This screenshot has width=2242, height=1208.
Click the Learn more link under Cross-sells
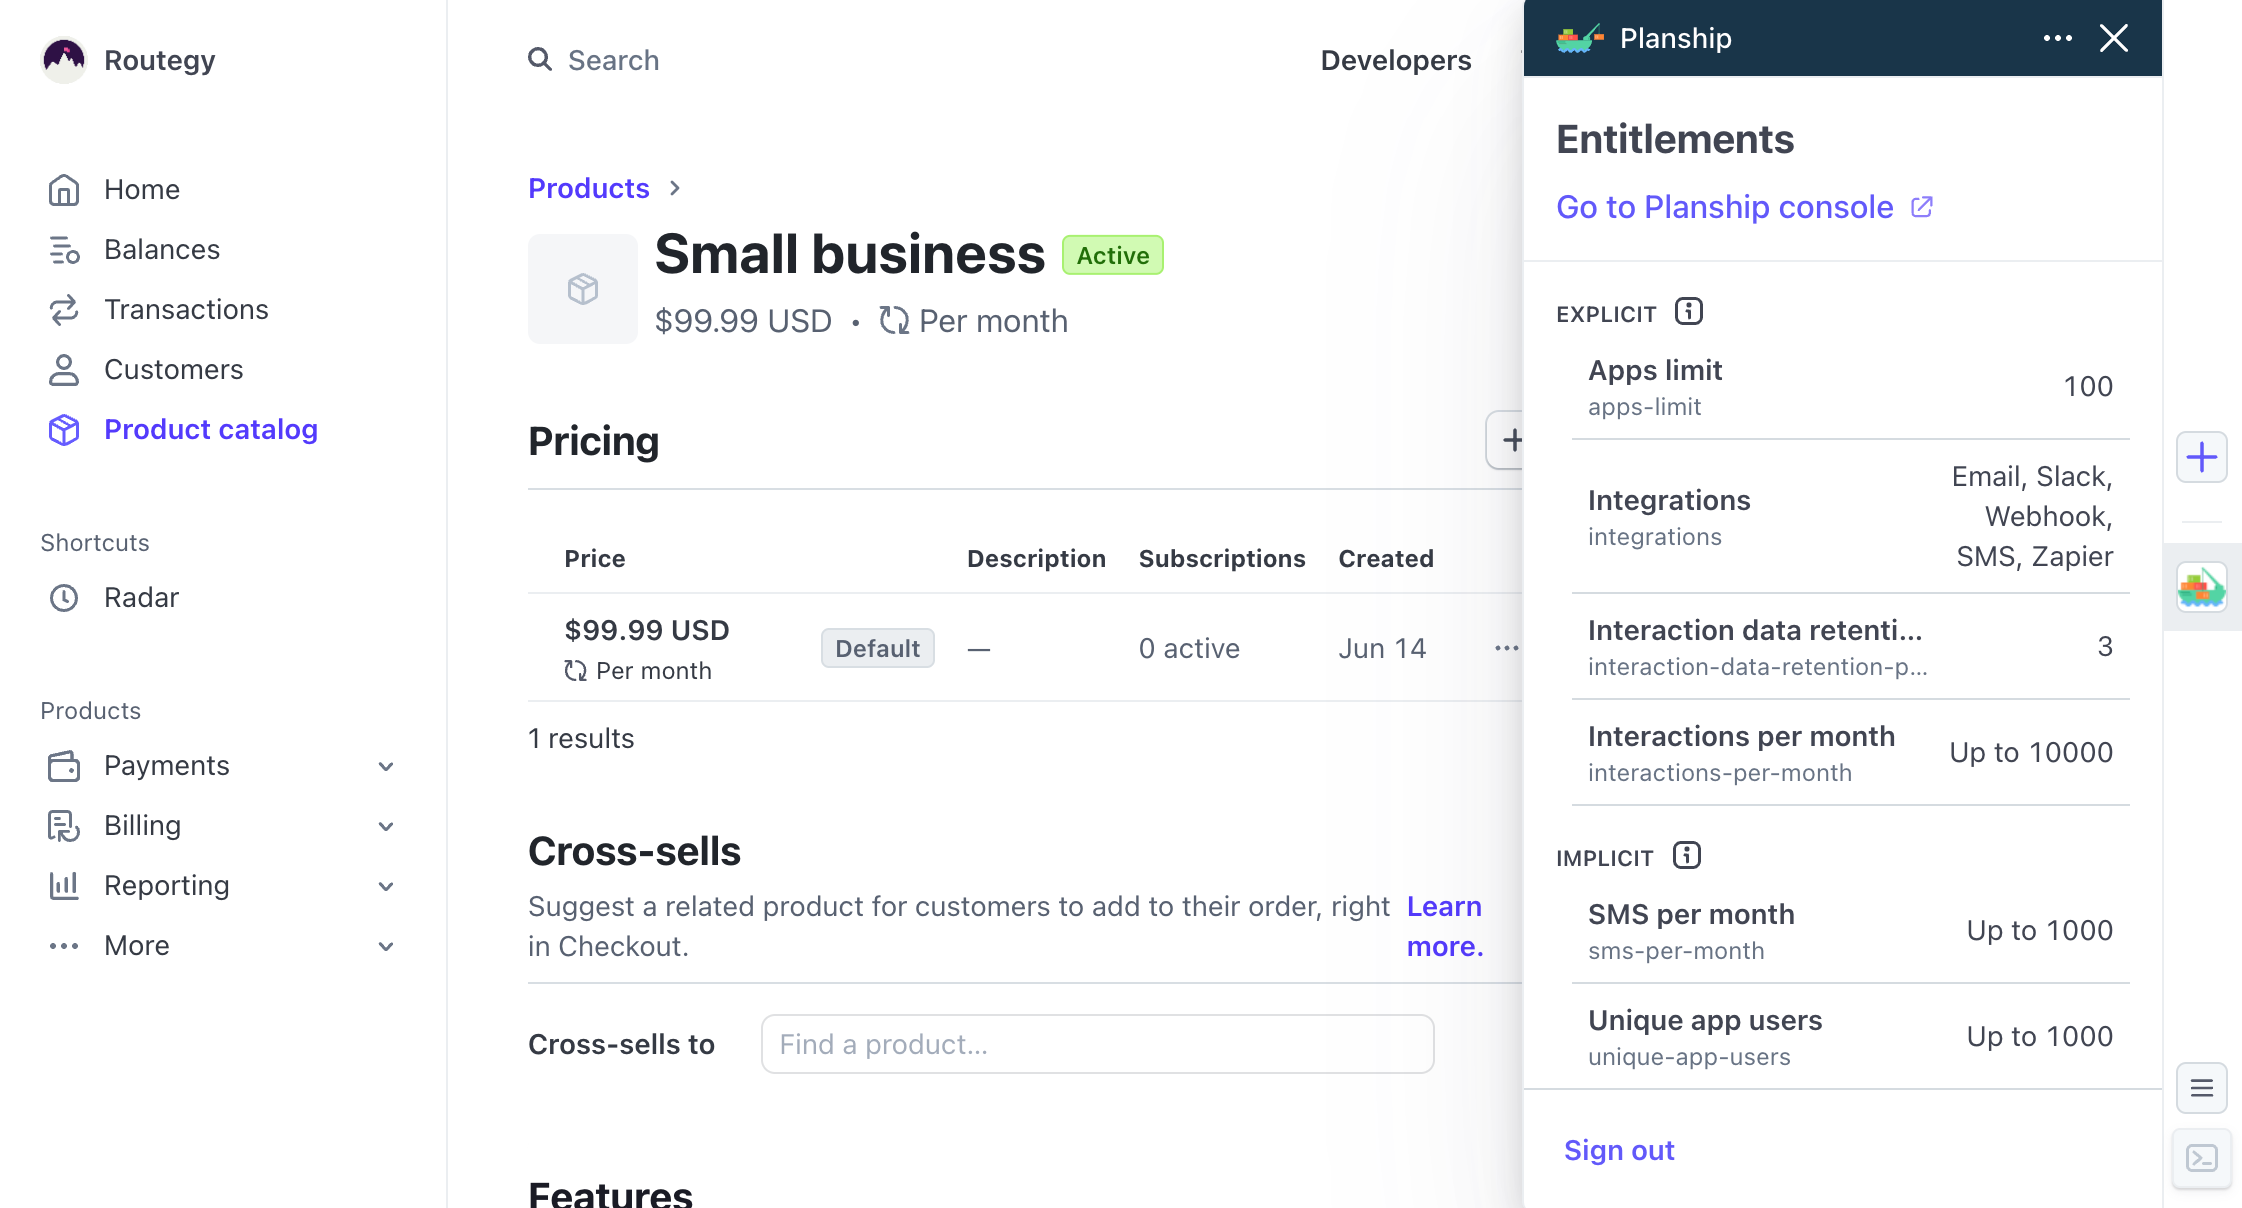(1445, 926)
